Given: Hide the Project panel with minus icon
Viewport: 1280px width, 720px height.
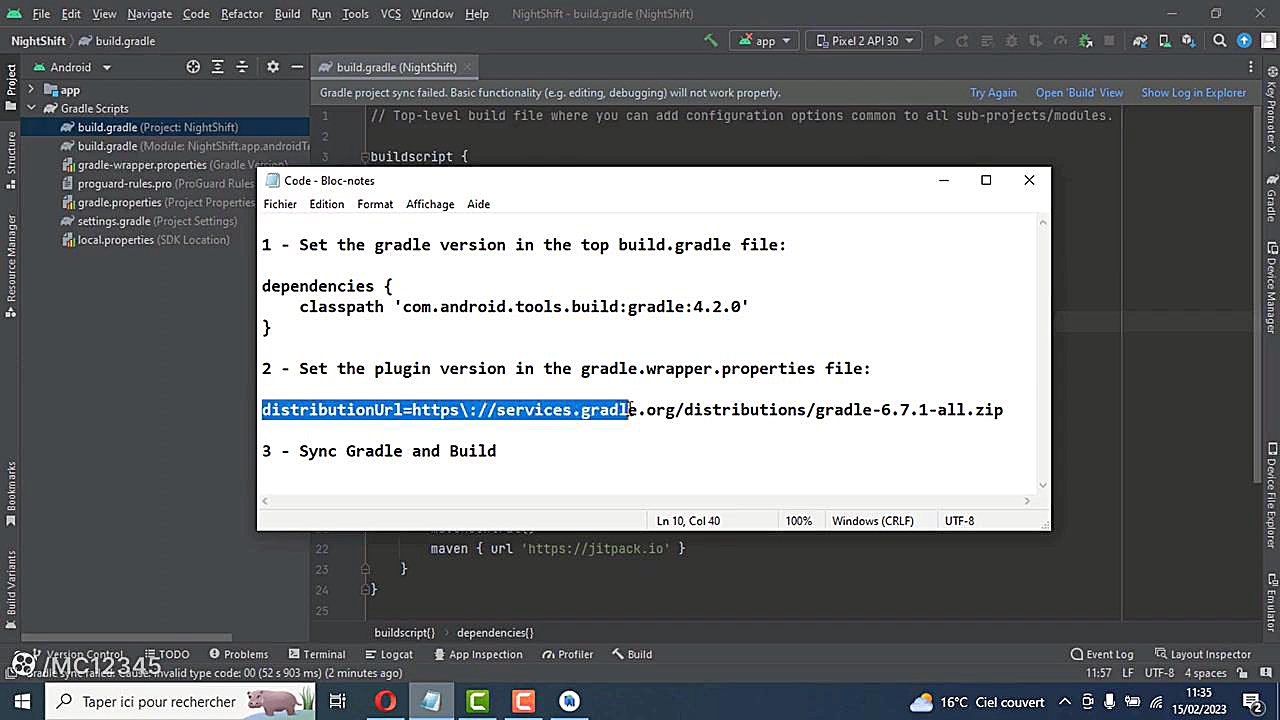Looking at the screenshot, I should [297, 67].
